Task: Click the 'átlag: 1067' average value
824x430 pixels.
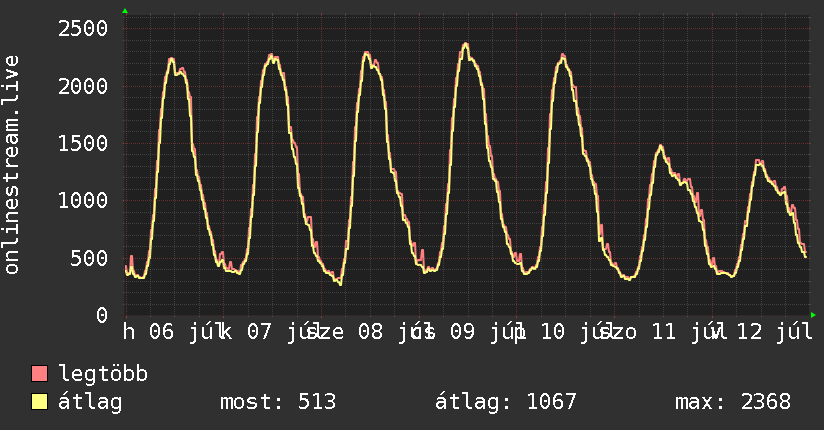Action: tap(506, 402)
